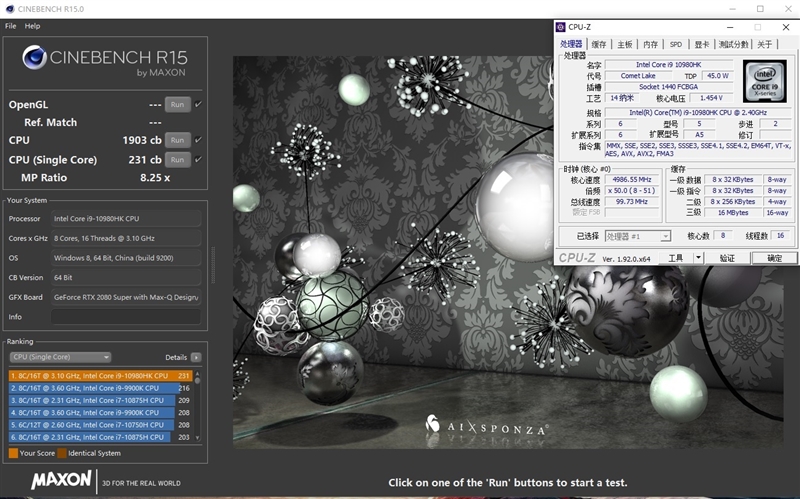Viewport: 800px width, 499px height.
Task: Click the orange Your Score legend swatch
Action: pyautogui.click(x=13, y=453)
